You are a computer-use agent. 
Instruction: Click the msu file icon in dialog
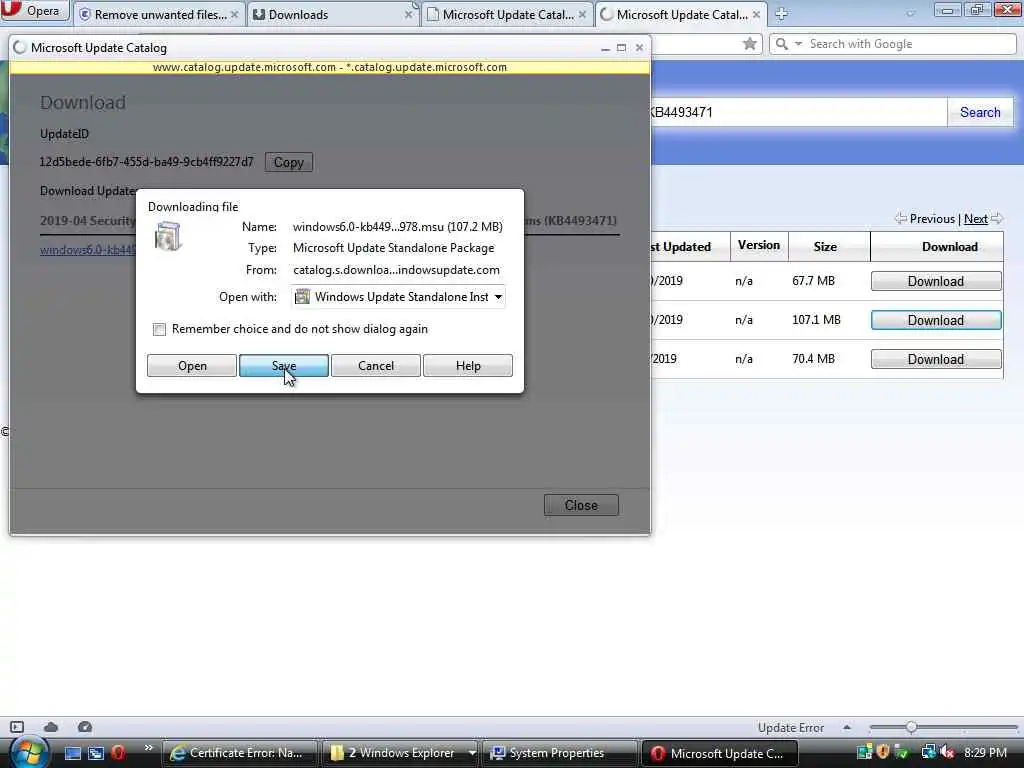(x=168, y=236)
